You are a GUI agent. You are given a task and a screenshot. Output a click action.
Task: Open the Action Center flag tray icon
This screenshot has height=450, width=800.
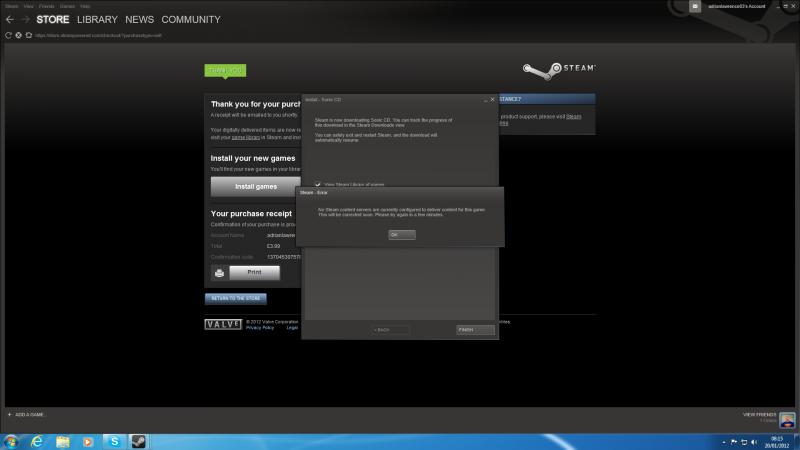(x=734, y=442)
